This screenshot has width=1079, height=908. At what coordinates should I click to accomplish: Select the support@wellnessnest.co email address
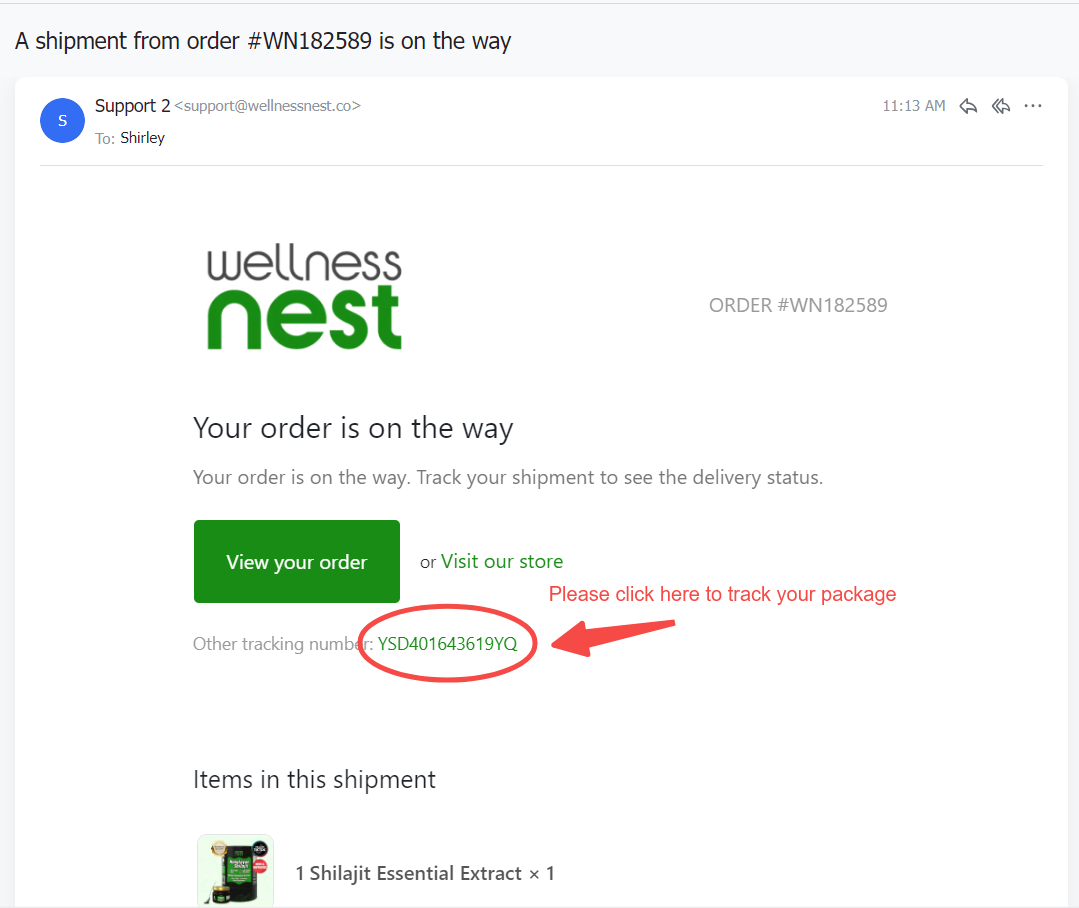pyautogui.click(x=267, y=106)
